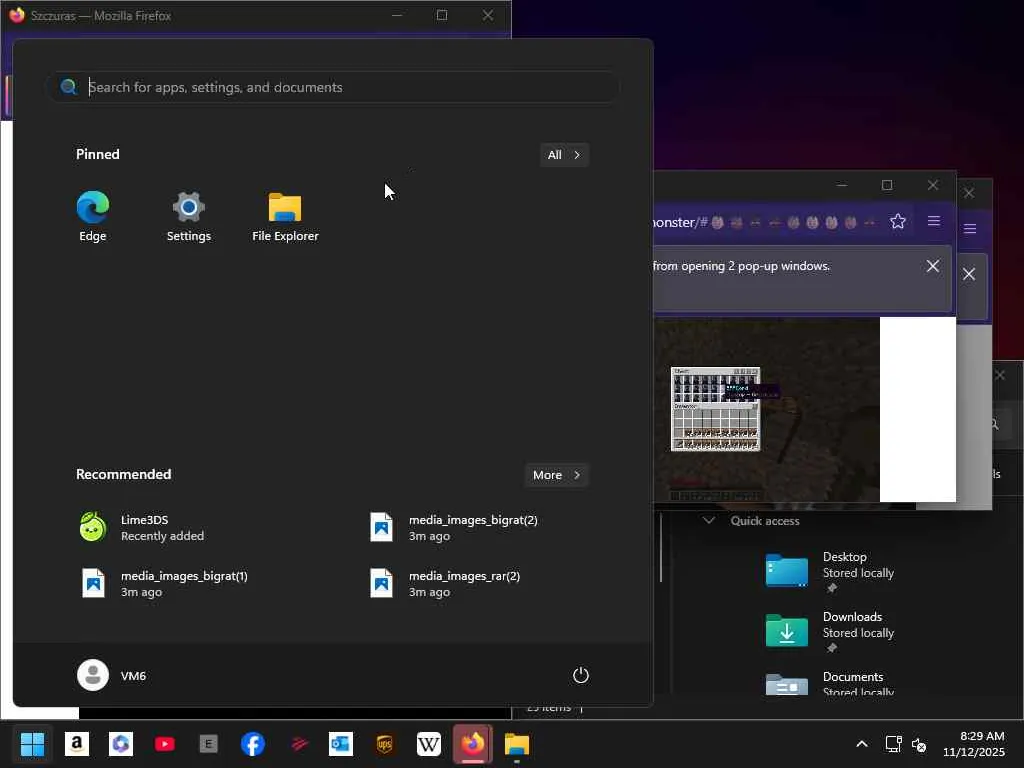Open Documents folder in Quick access
The image size is (1024, 768).
(829, 684)
